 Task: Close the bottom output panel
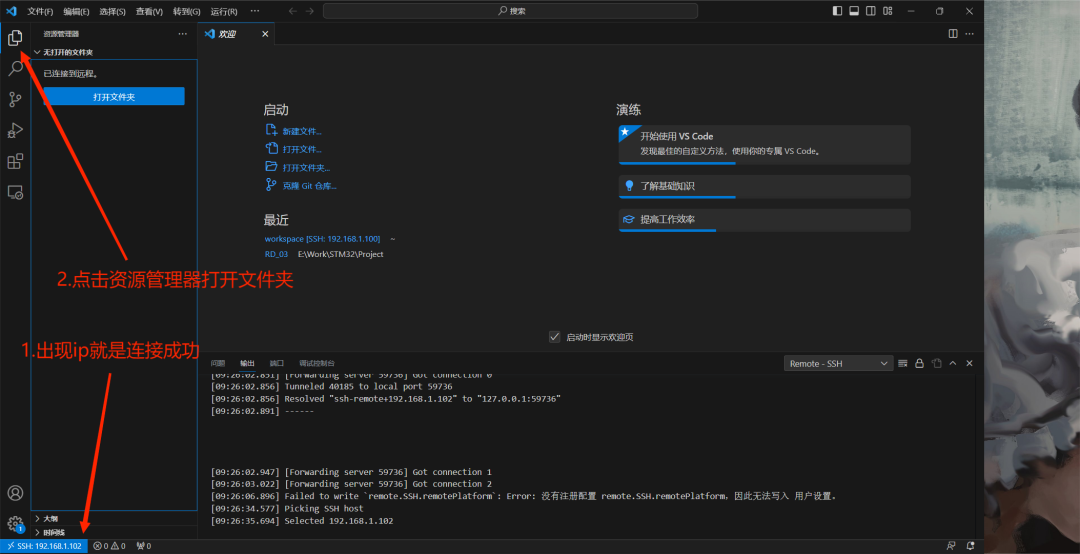coord(970,363)
